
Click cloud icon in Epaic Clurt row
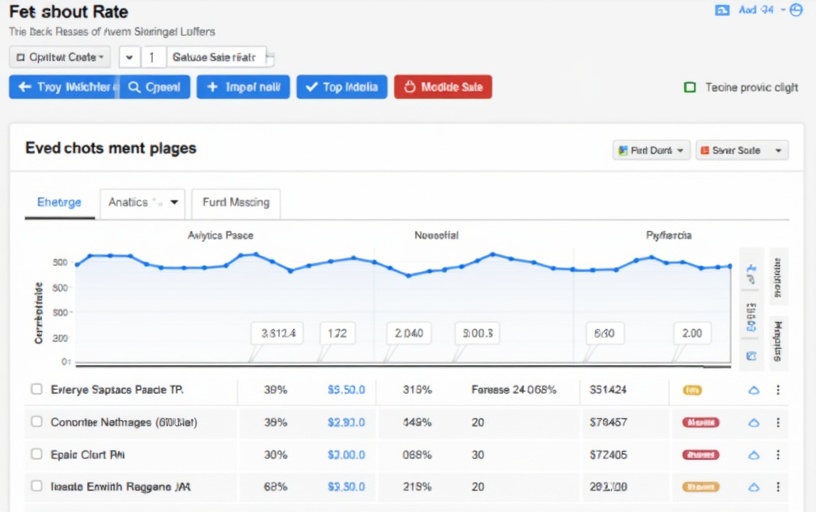tap(754, 455)
